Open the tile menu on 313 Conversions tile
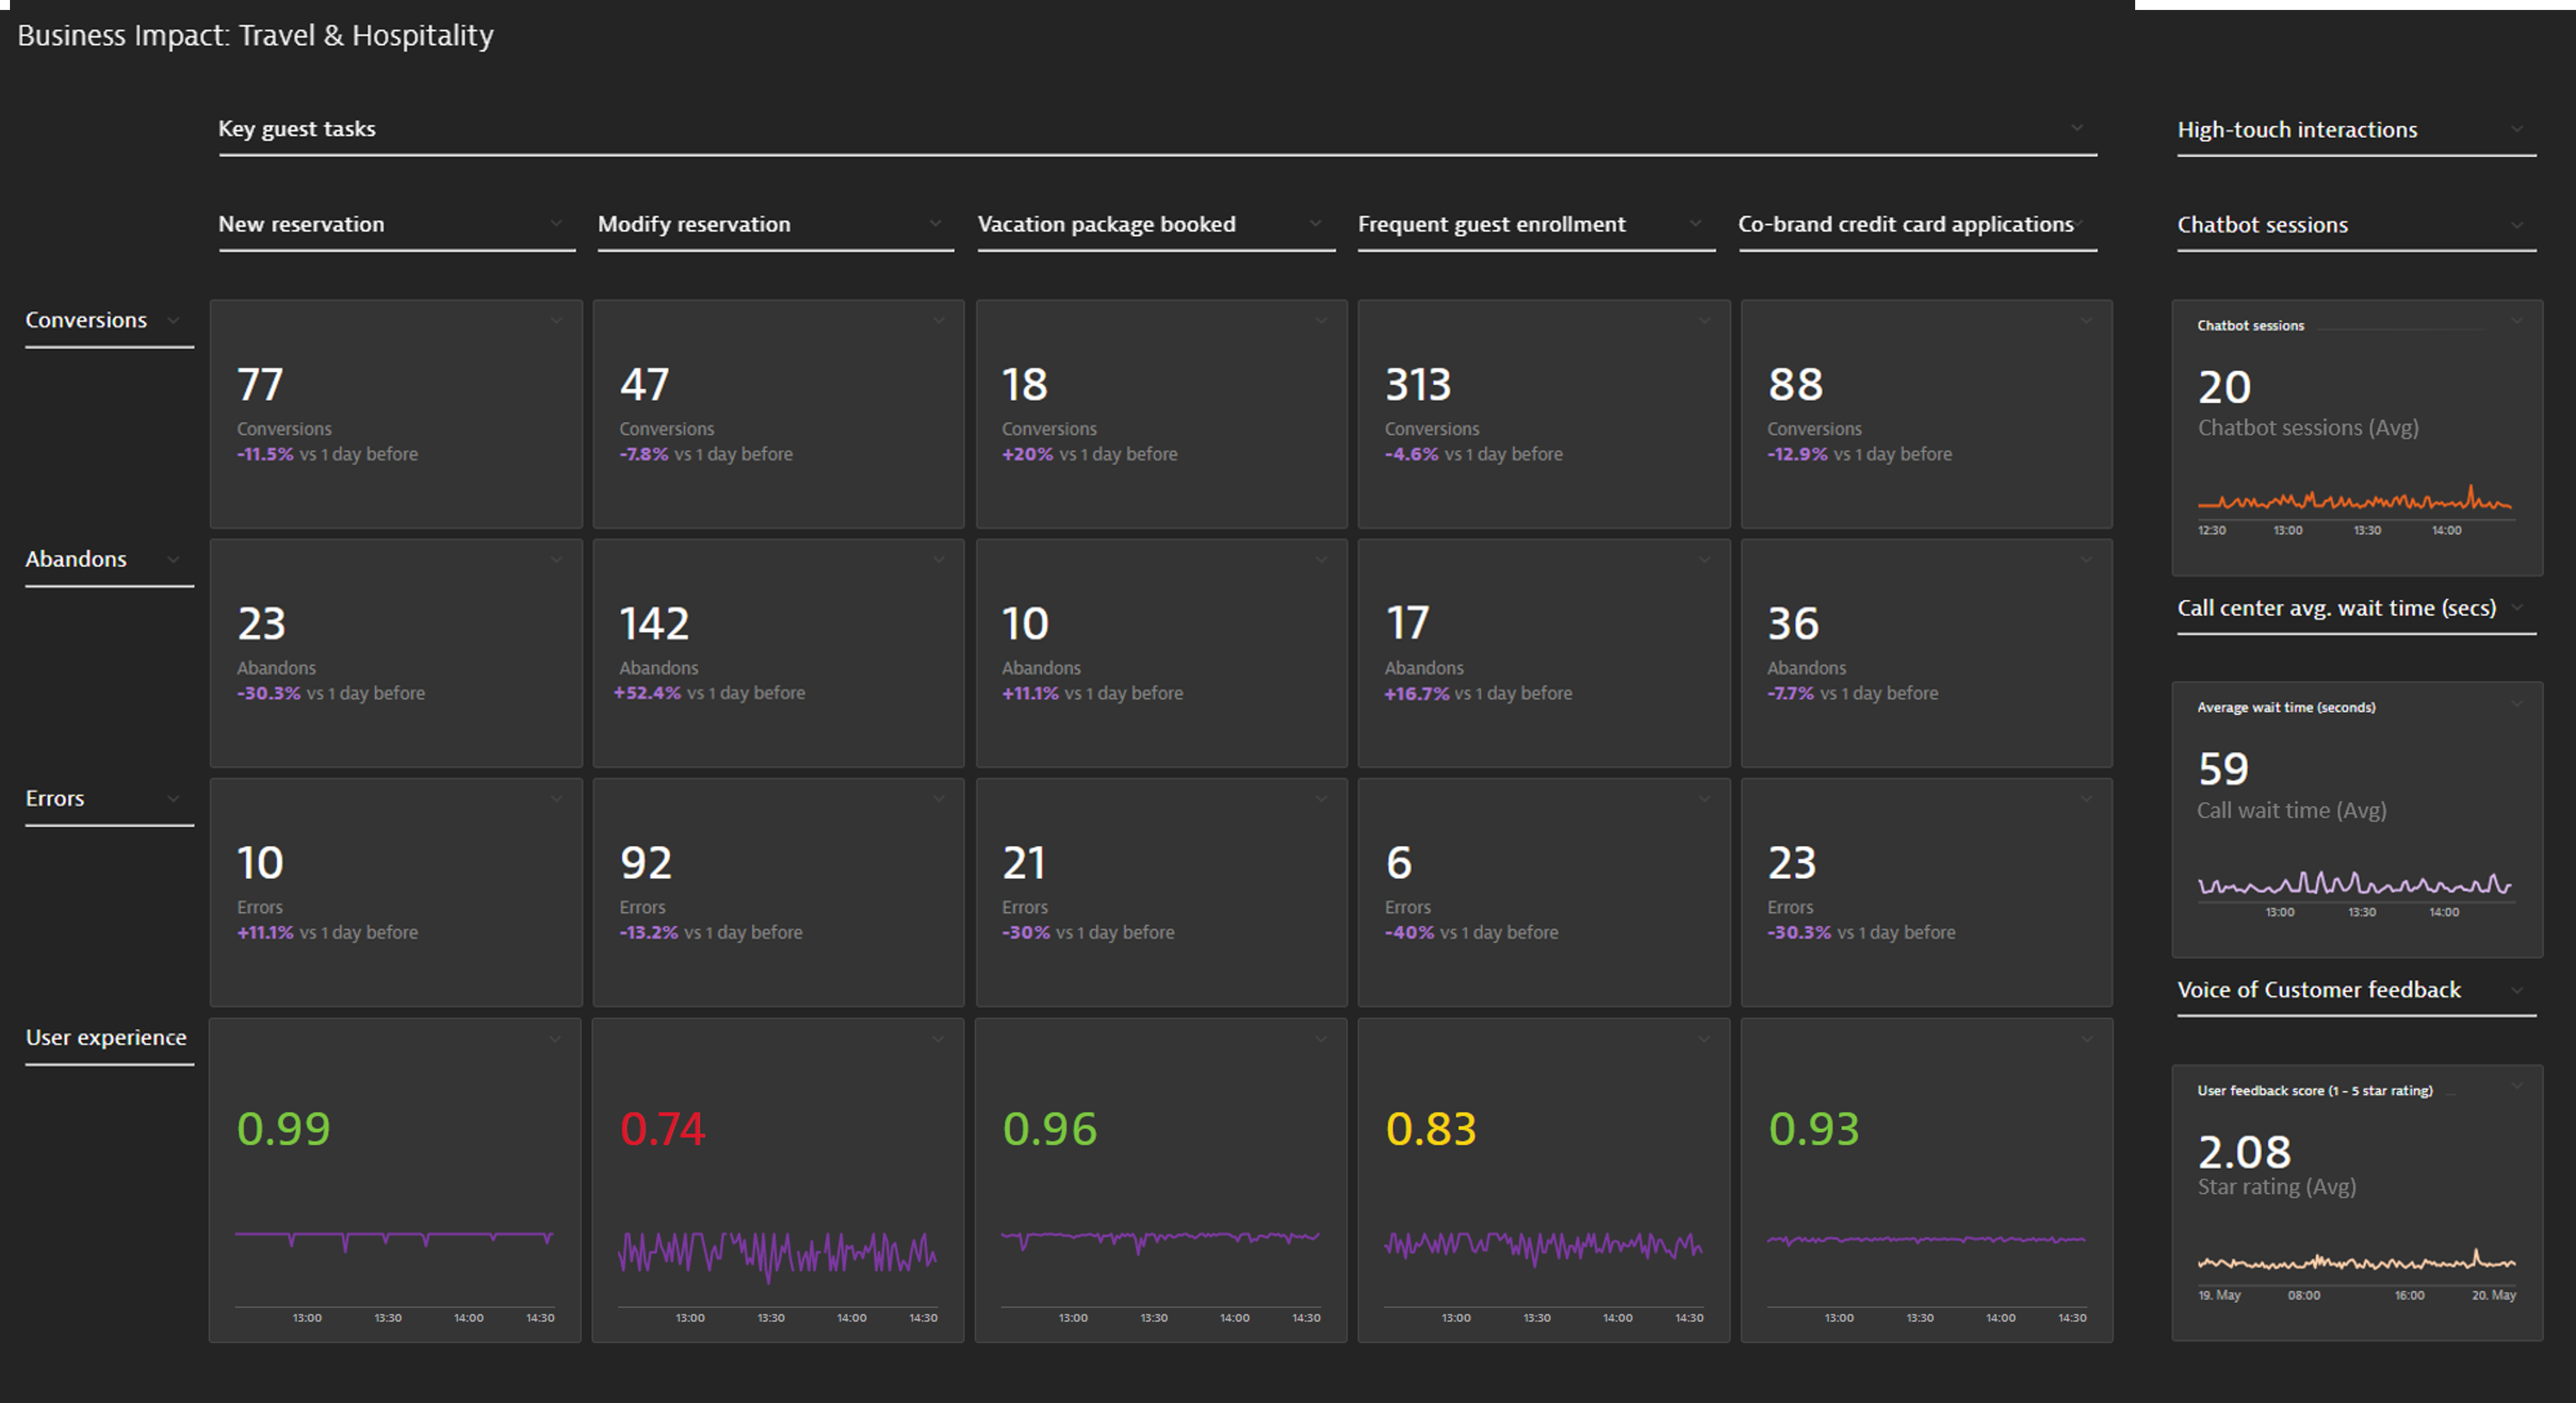This screenshot has height=1403, width=2576. click(1704, 321)
